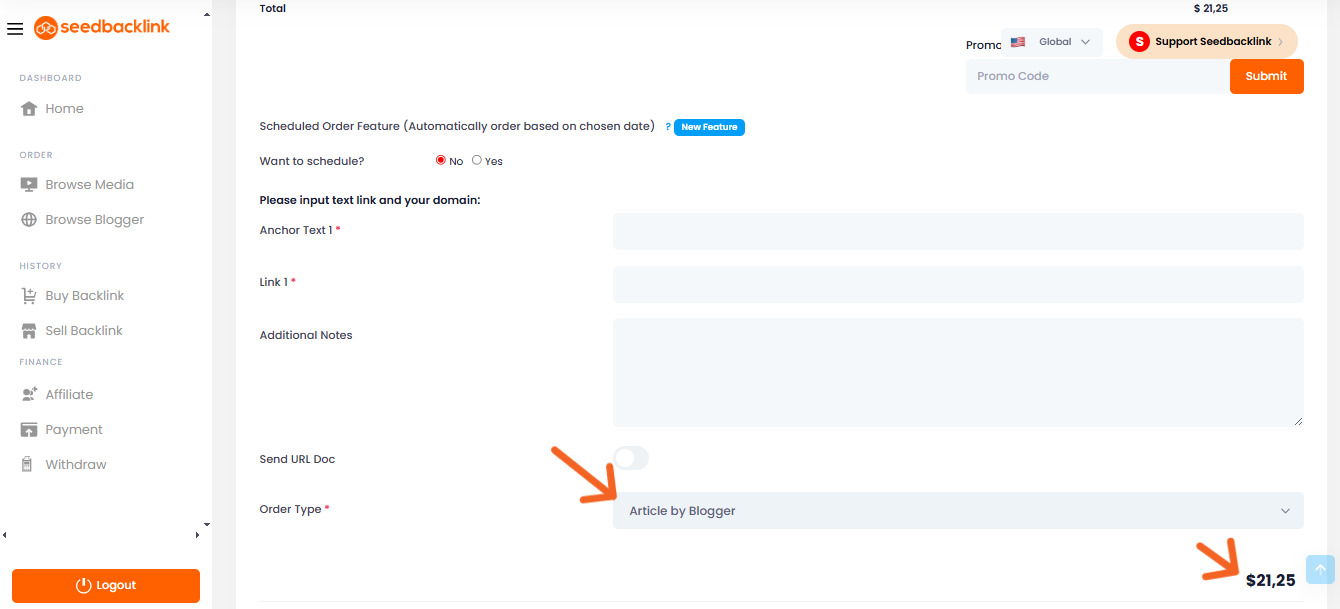The image size is (1340, 609).
Task: Click sidebar horizontal scroll right arrow
Action: [x=197, y=536]
